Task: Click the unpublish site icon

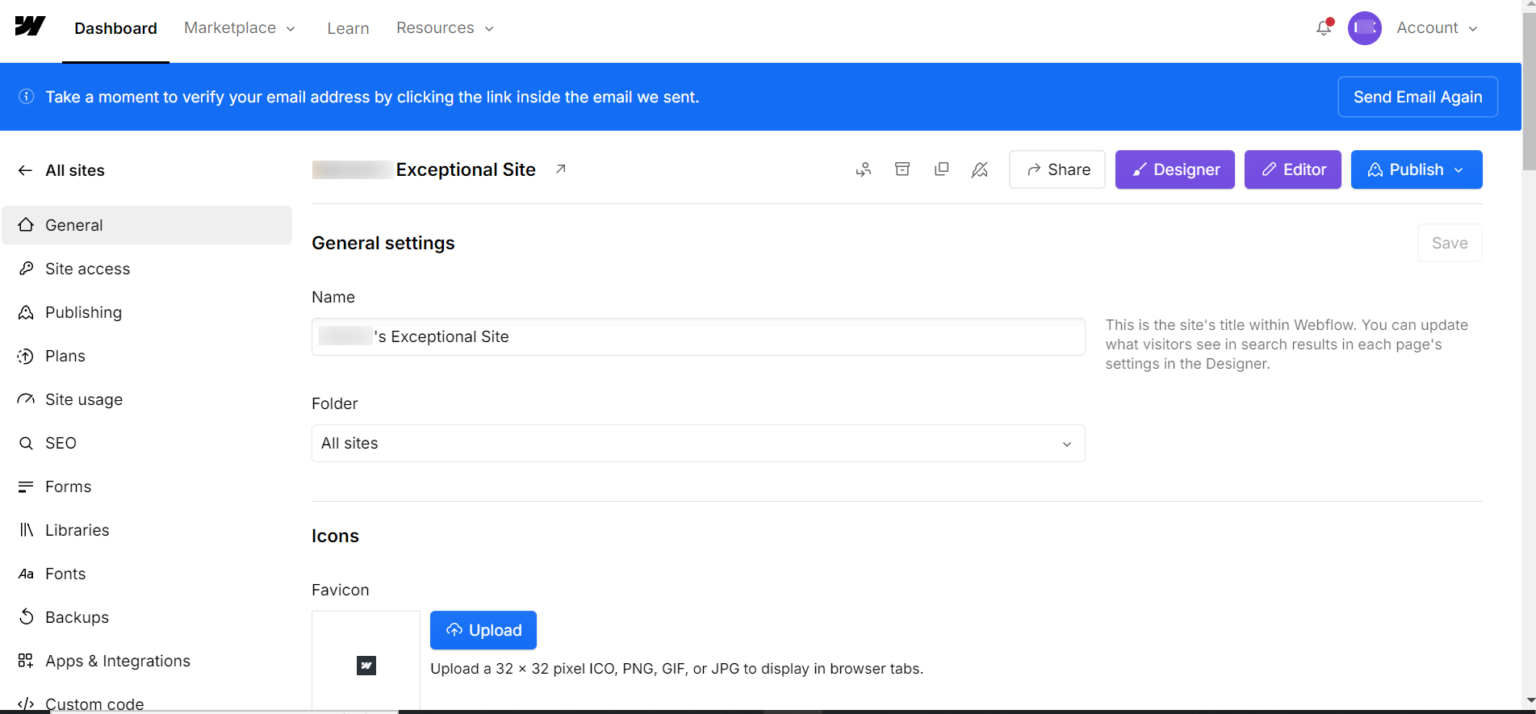Action: (x=980, y=170)
